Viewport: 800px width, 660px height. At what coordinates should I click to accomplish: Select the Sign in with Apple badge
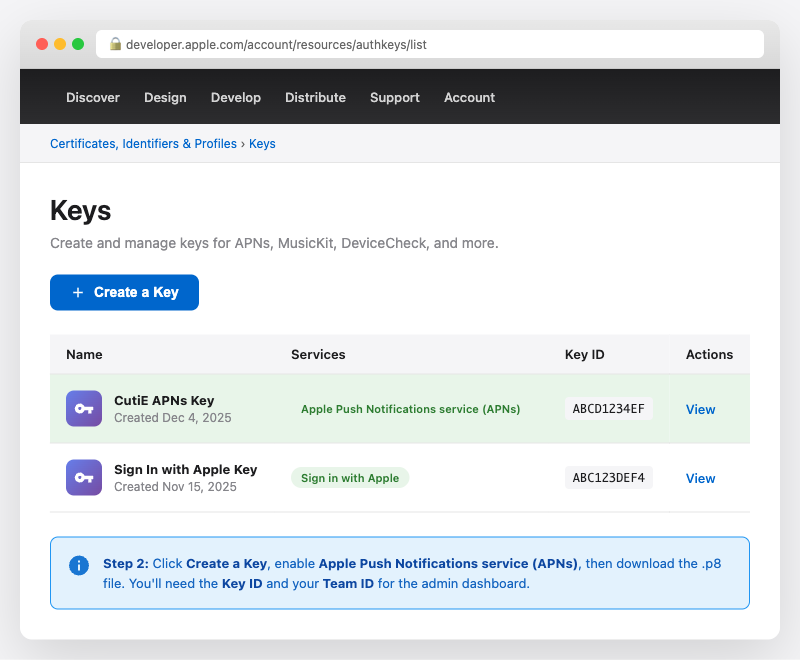pos(350,478)
